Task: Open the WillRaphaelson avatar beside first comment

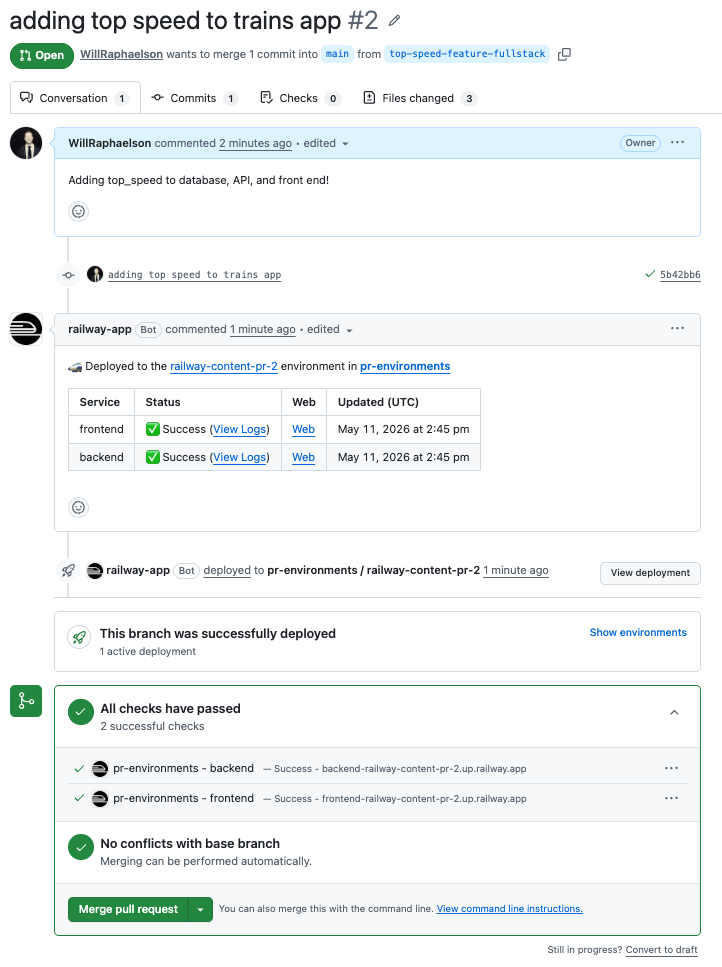Action: pyautogui.click(x=26, y=143)
